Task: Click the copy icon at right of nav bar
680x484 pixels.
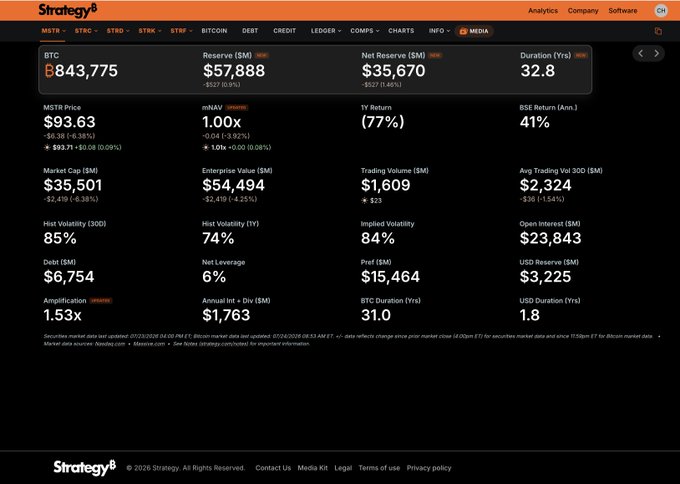Action: click(658, 31)
